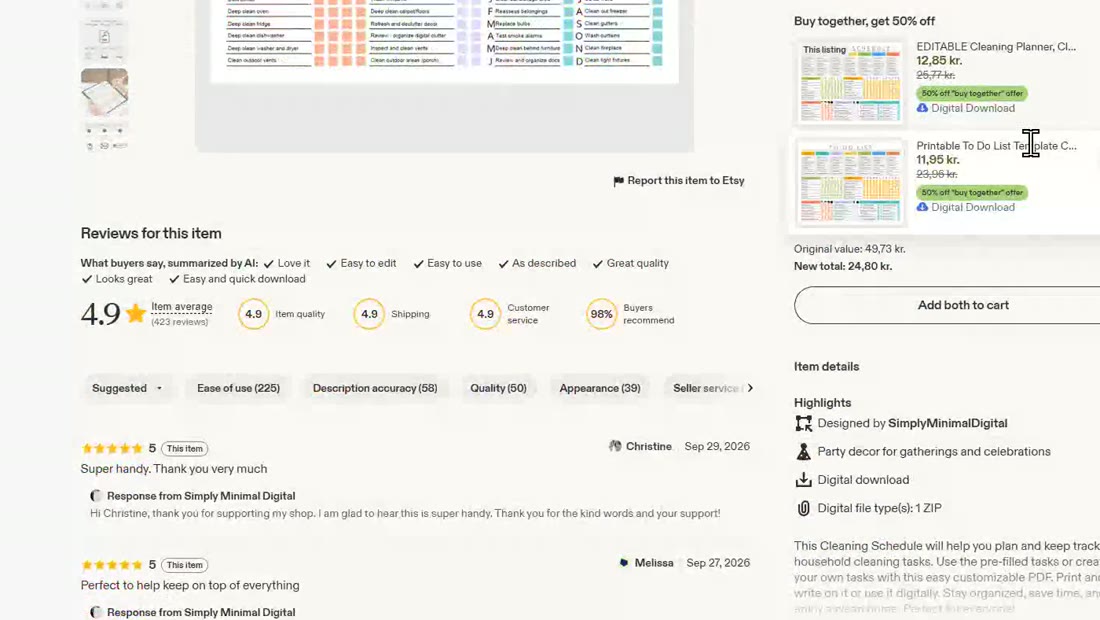Screen dimensions: 1100x620
Task: Click the 11,95 kr. price text
Action: [x=937, y=160]
